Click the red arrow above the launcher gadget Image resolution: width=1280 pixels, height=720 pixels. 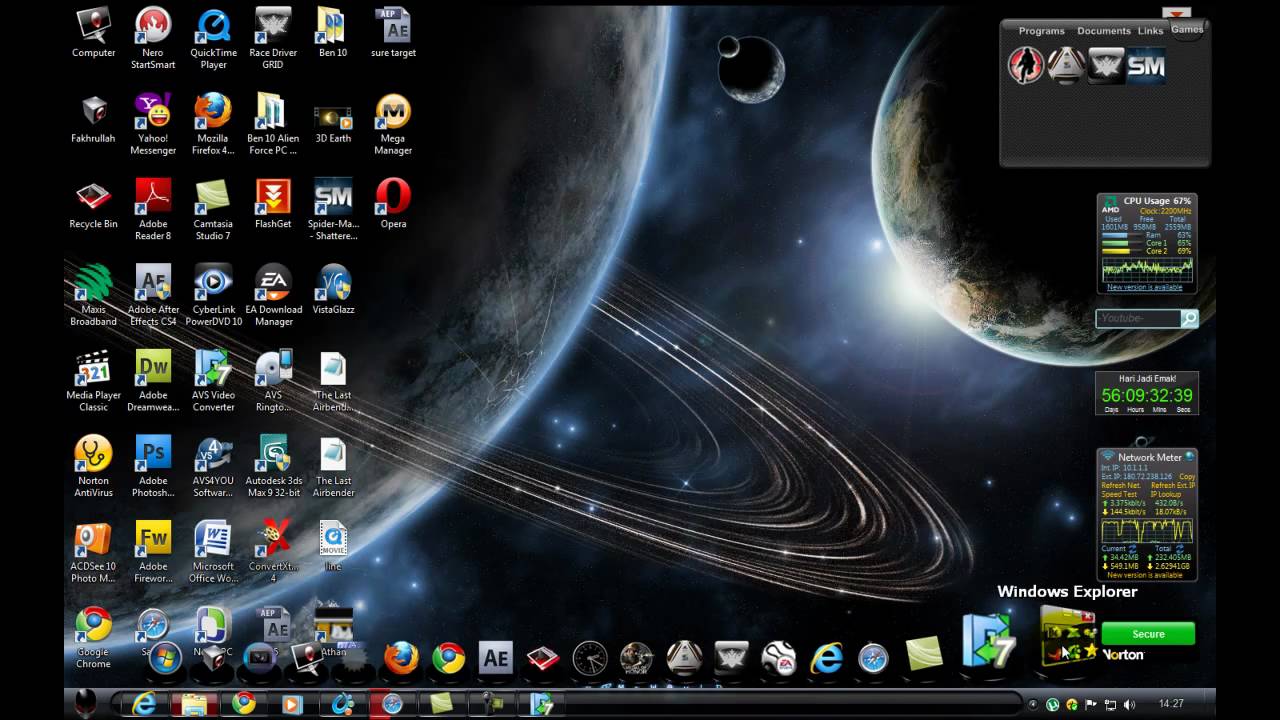[1177, 13]
